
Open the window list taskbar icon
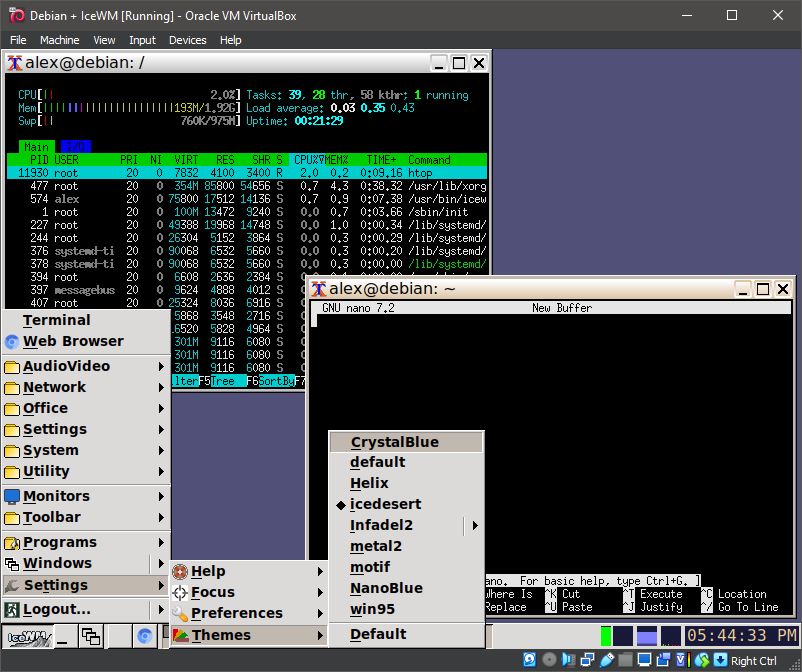(x=91, y=636)
